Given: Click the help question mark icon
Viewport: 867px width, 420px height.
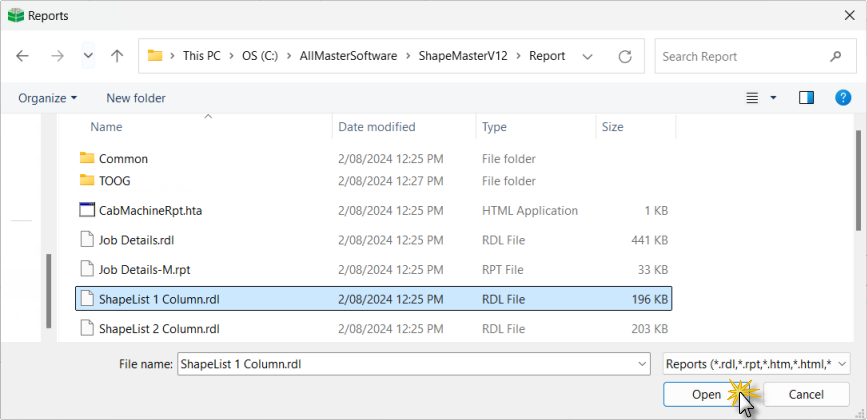Looking at the screenshot, I should 843,97.
